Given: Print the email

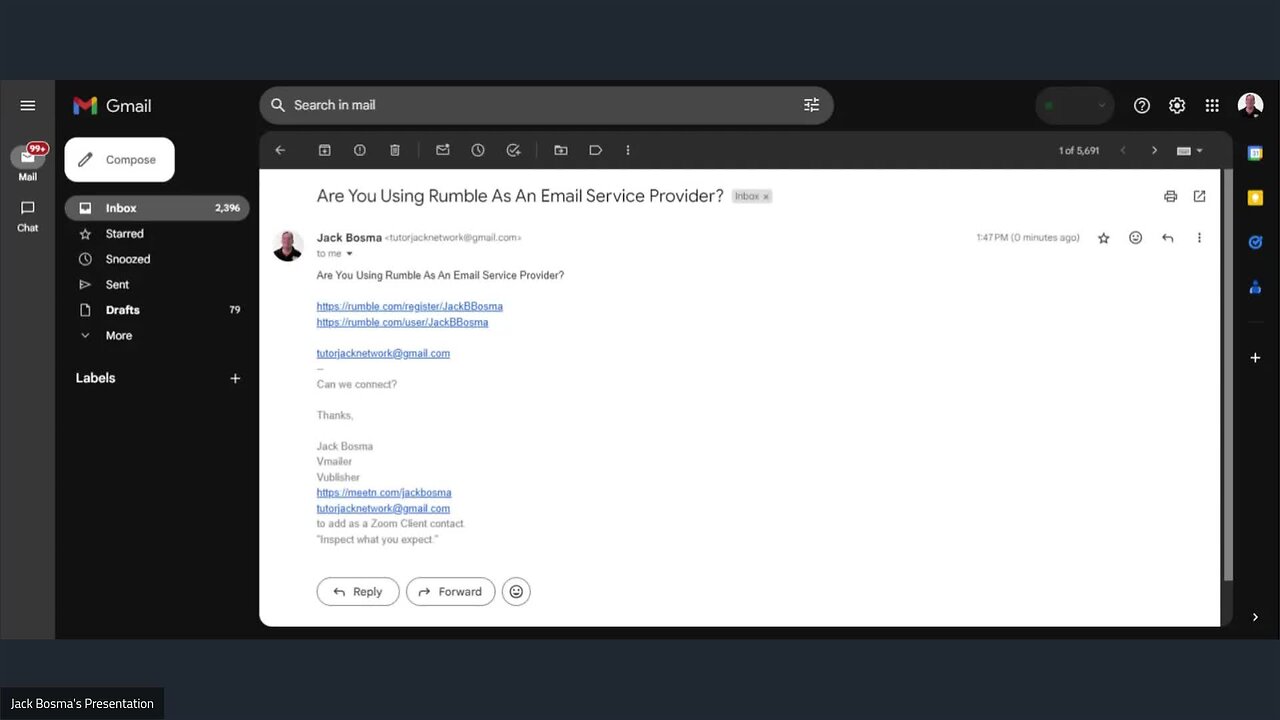Looking at the screenshot, I should (x=1170, y=196).
